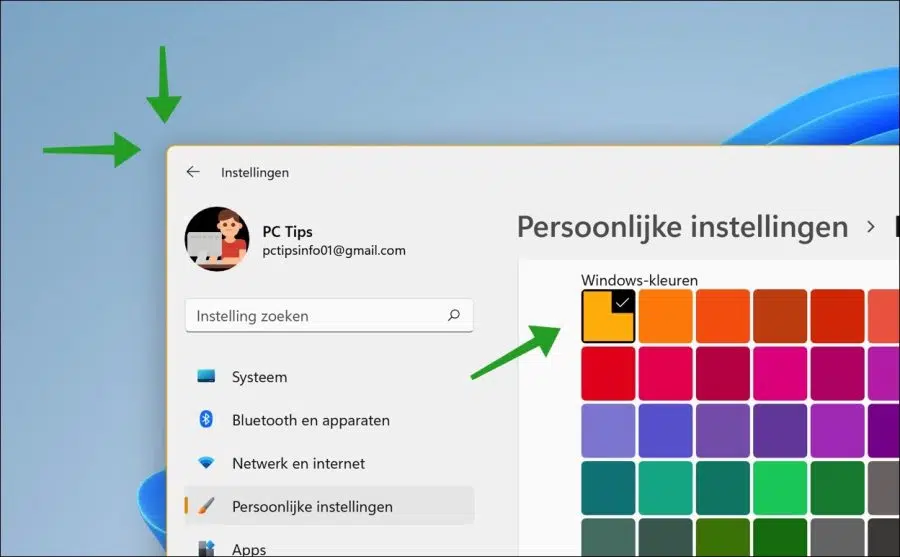Click the Persoonlijke instellingen paintbrush icon
The height and width of the screenshot is (557, 900).
pos(206,506)
